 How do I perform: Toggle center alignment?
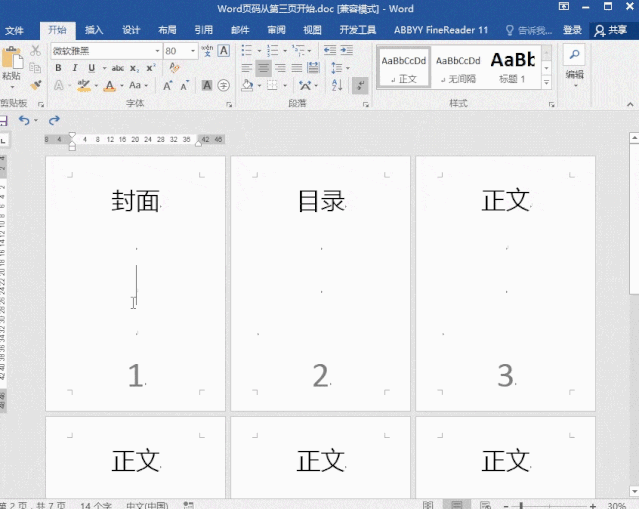tap(263, 68)
